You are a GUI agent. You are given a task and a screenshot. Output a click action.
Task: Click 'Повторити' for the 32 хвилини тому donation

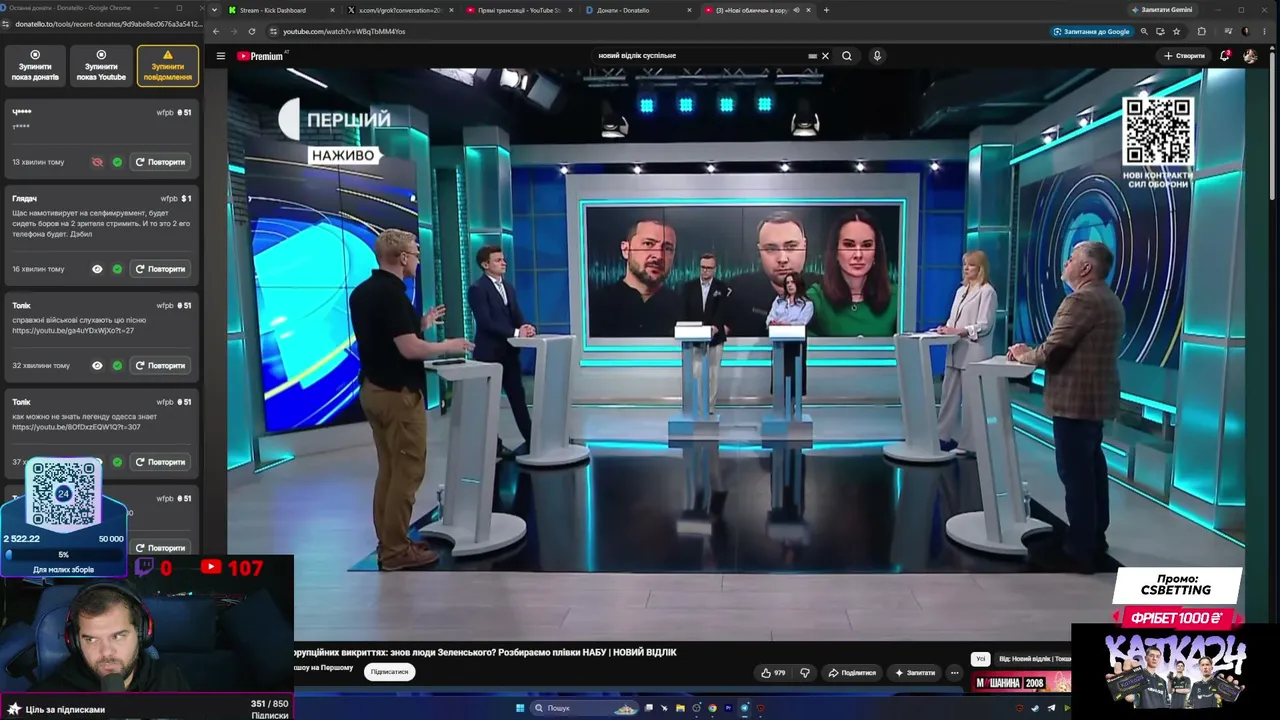tap(160, 366)
